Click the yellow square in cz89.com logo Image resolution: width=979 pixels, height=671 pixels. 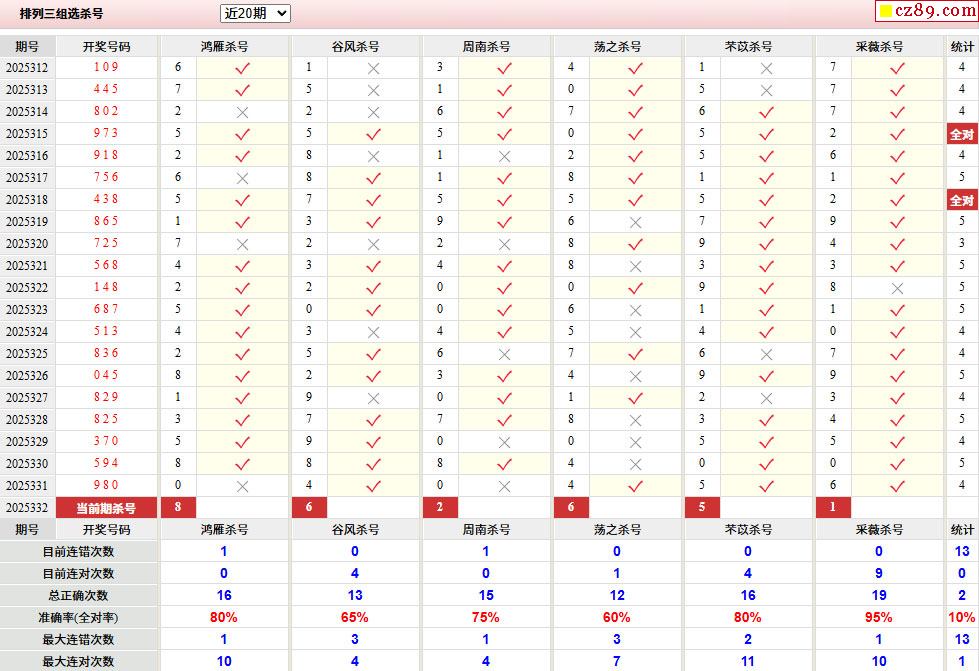point(885,11)
